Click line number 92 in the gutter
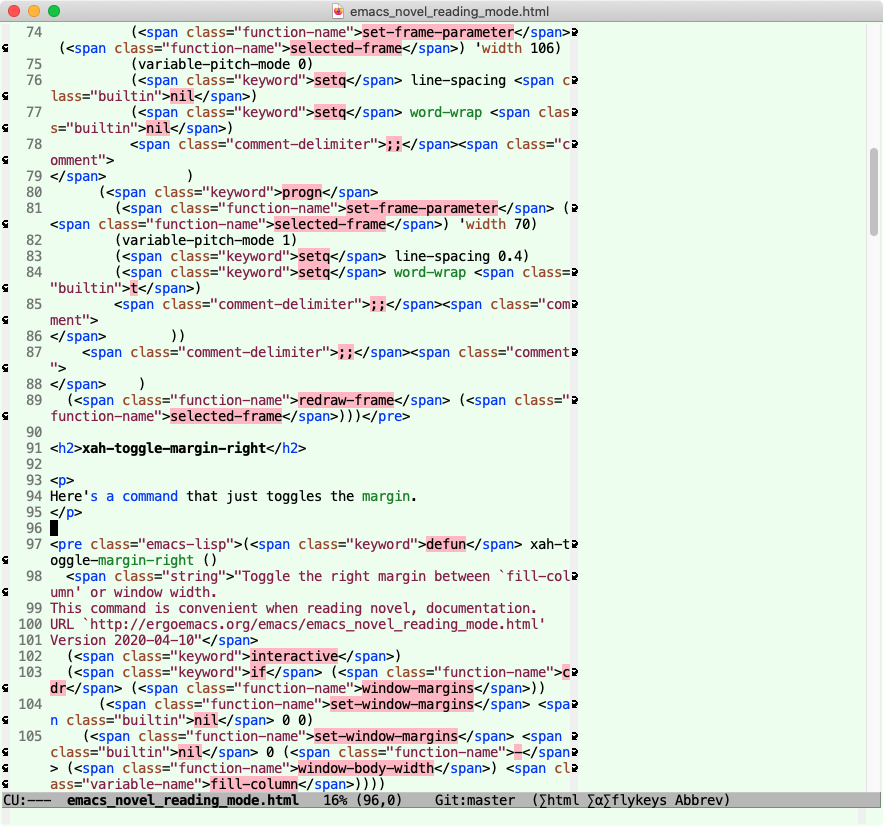Image resolution: width=883 pixels, height=826 pixels. (34, 464)
